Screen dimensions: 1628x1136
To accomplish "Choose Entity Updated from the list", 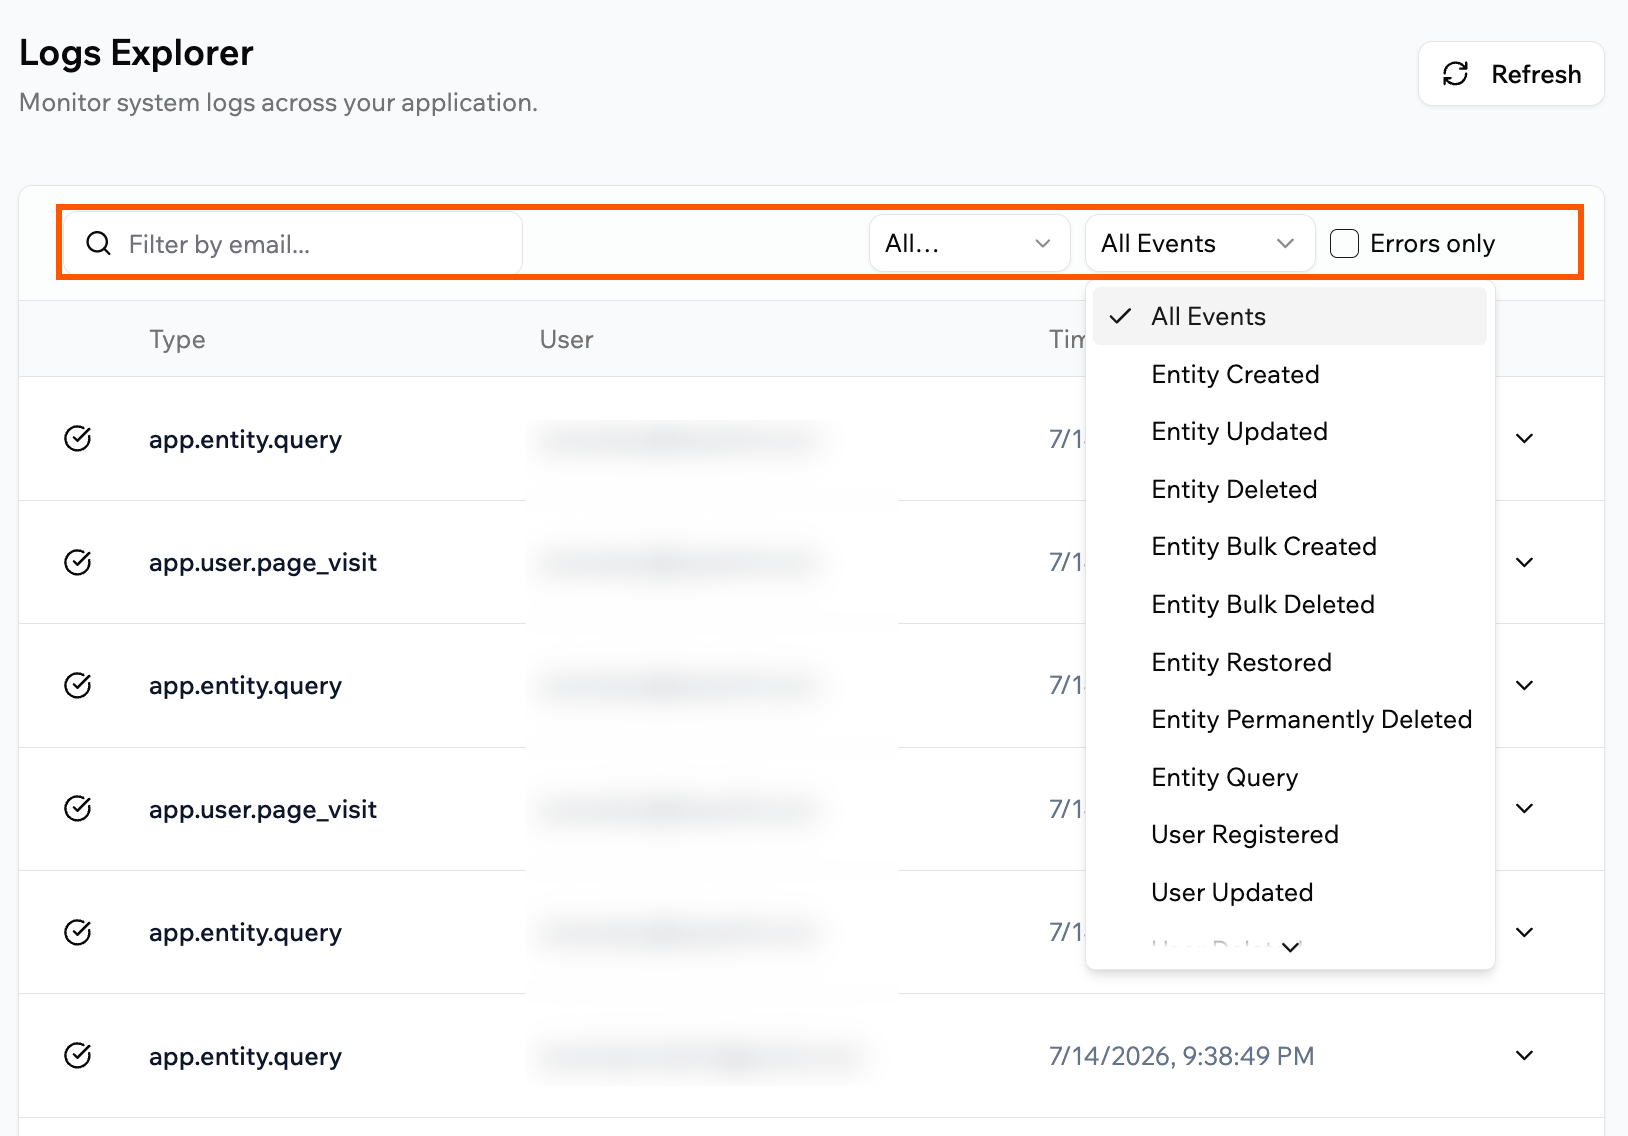I will tap(1289, 432).
